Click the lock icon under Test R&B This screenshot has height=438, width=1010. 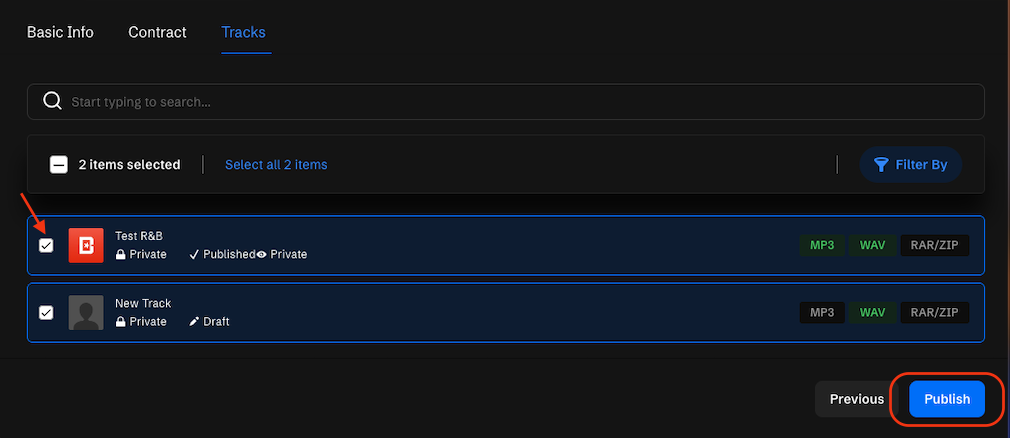click(x=121, y=255)
